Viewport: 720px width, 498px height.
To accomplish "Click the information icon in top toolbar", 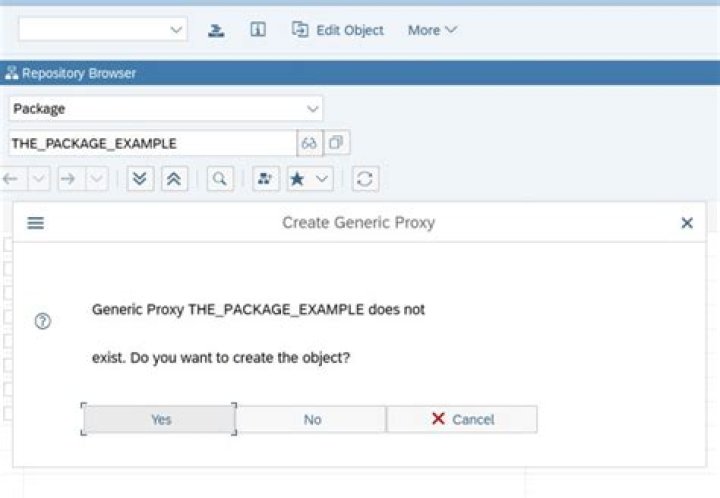I will pyautogui.click(x=258, y=30).
